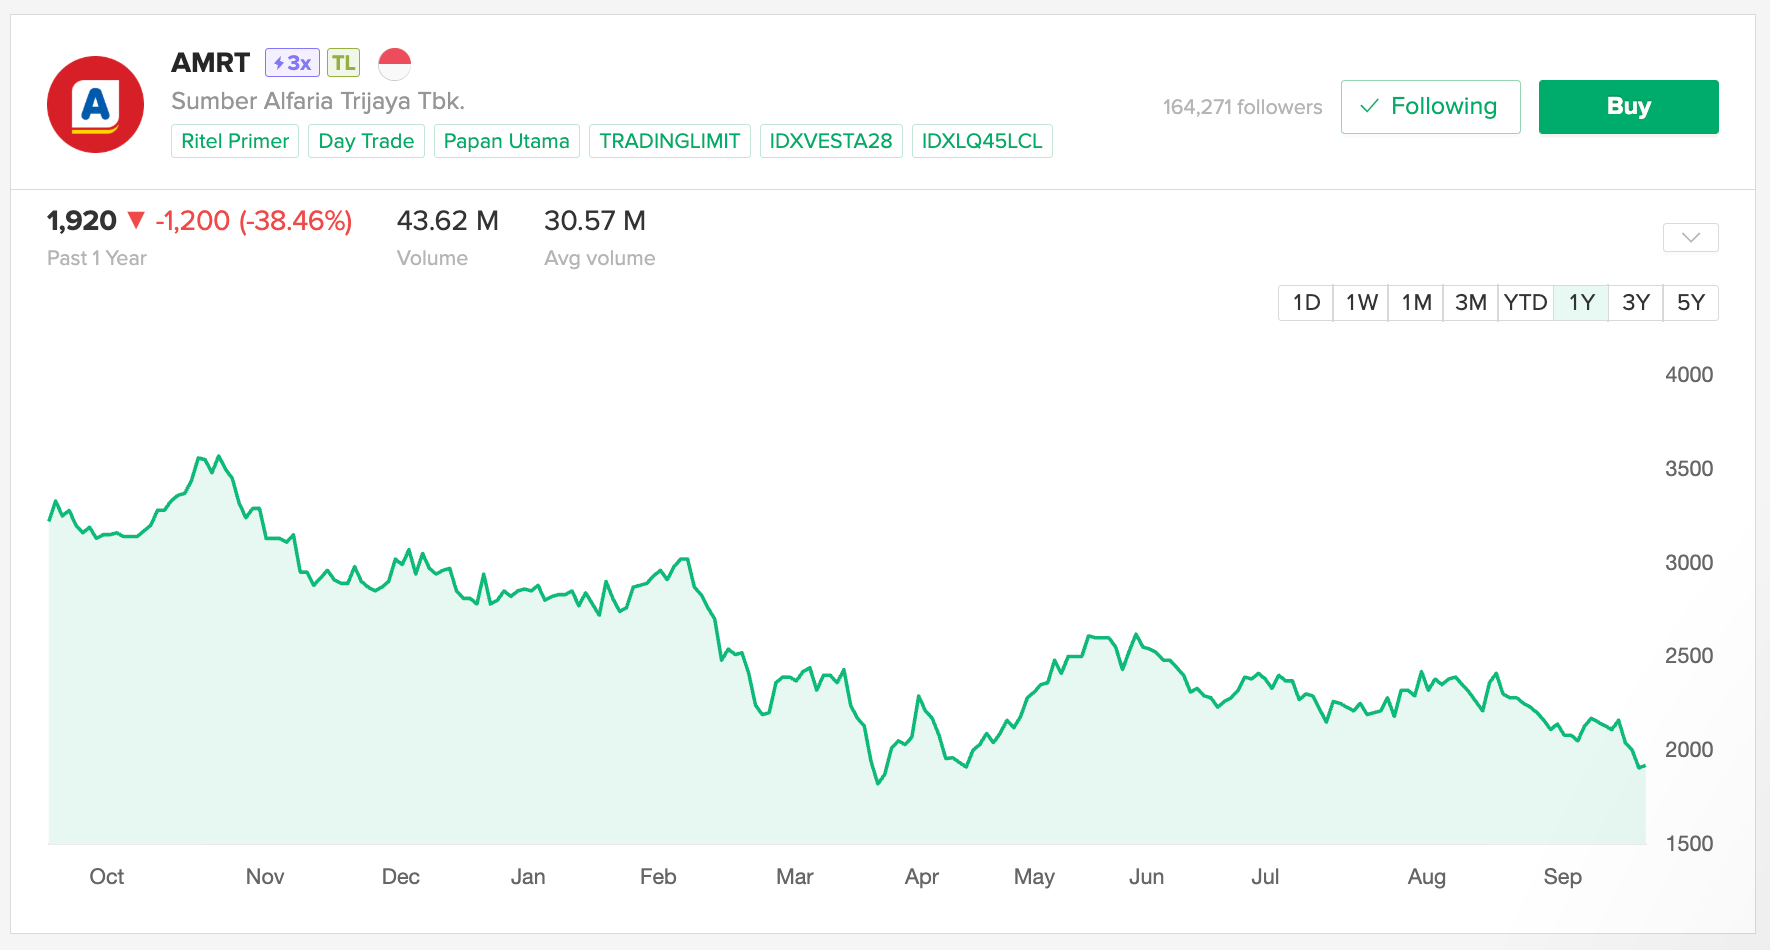Click the Sep label on the chart axis

(x=1563, y=877)
